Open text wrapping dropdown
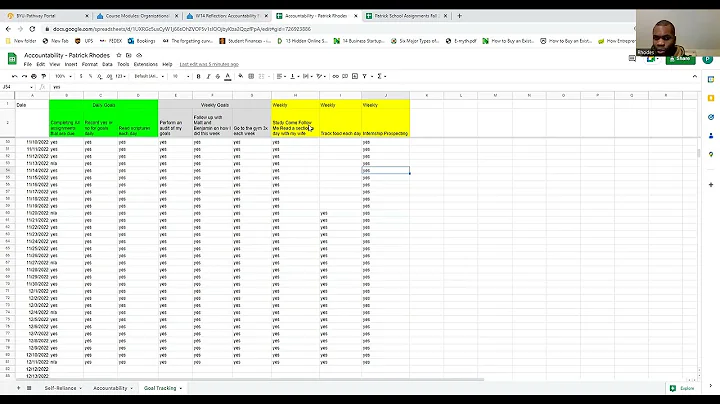 [307, 76]
